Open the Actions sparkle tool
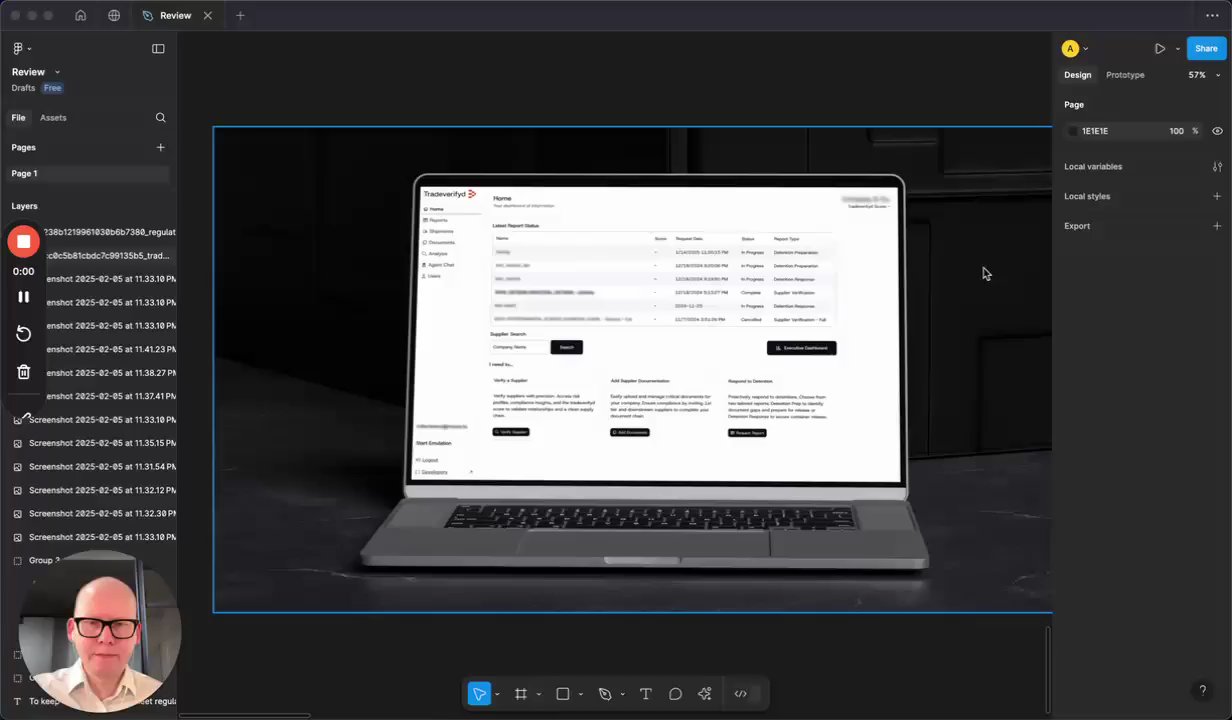This screenshot has width=1232, height=720. tap(705, 694)
